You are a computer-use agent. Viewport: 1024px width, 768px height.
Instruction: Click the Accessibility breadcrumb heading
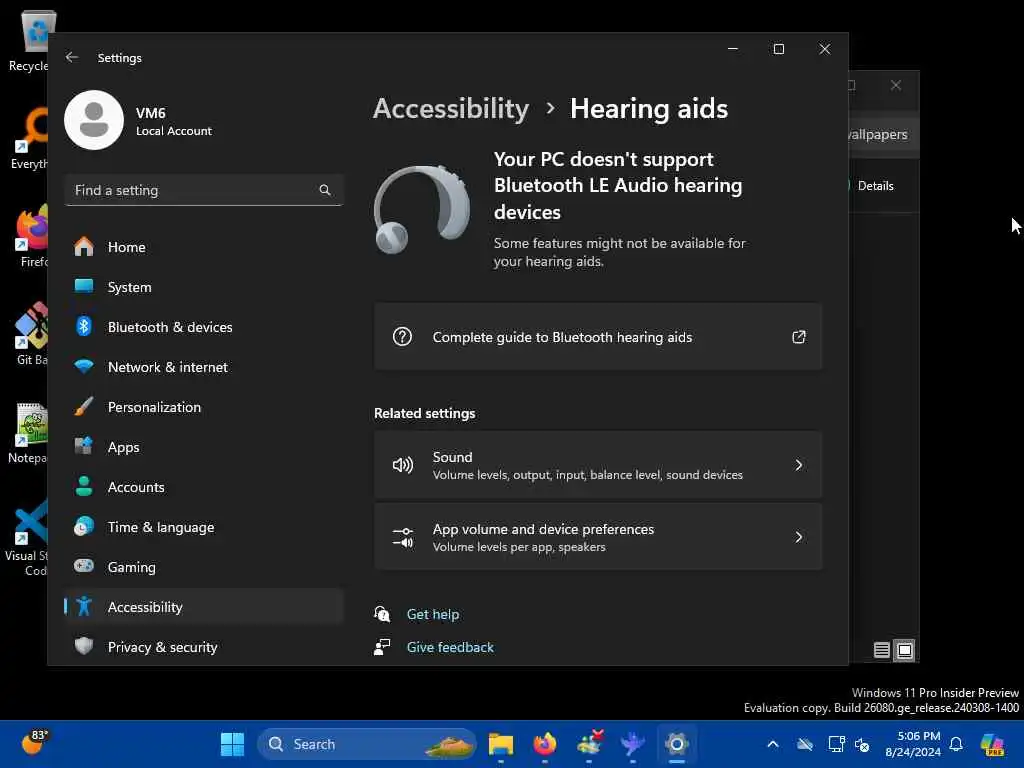click(x=451, y=108)
